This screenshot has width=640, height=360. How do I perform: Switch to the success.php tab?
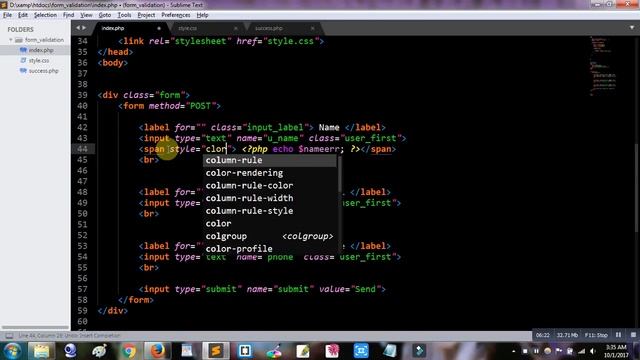pos(284,28)
